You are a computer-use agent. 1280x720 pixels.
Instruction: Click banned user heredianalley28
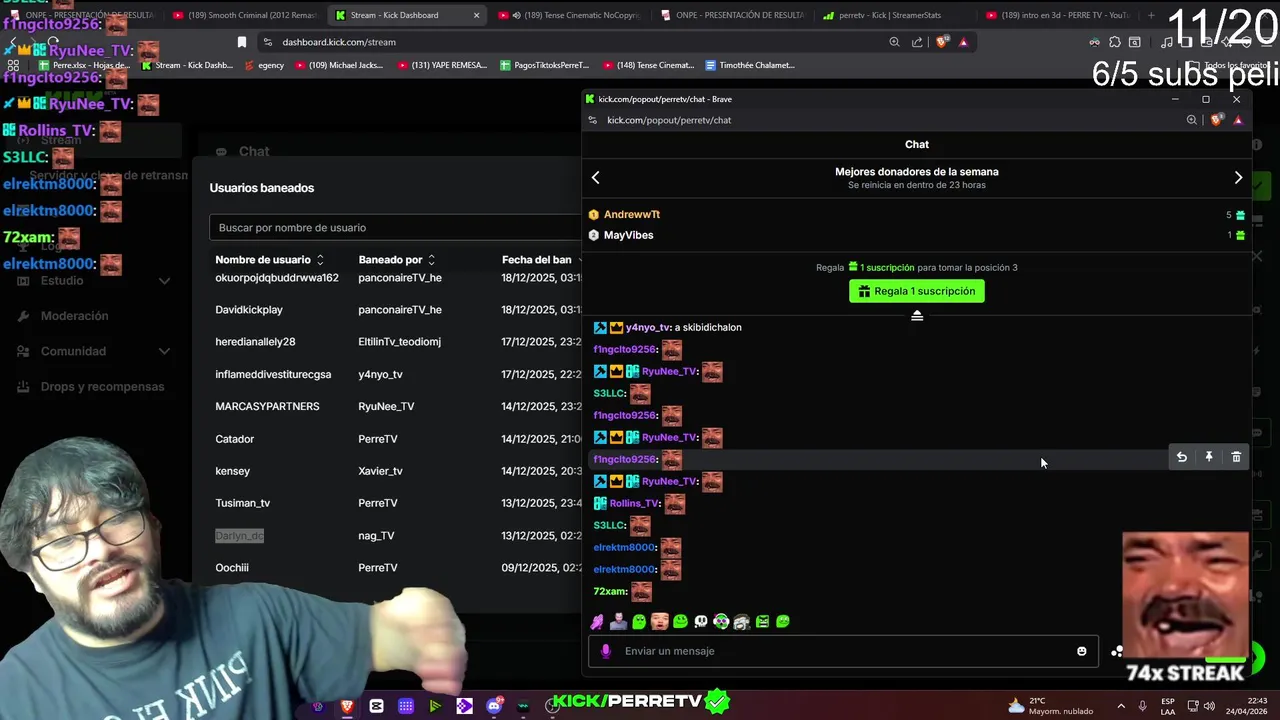(x=255, y=342)
